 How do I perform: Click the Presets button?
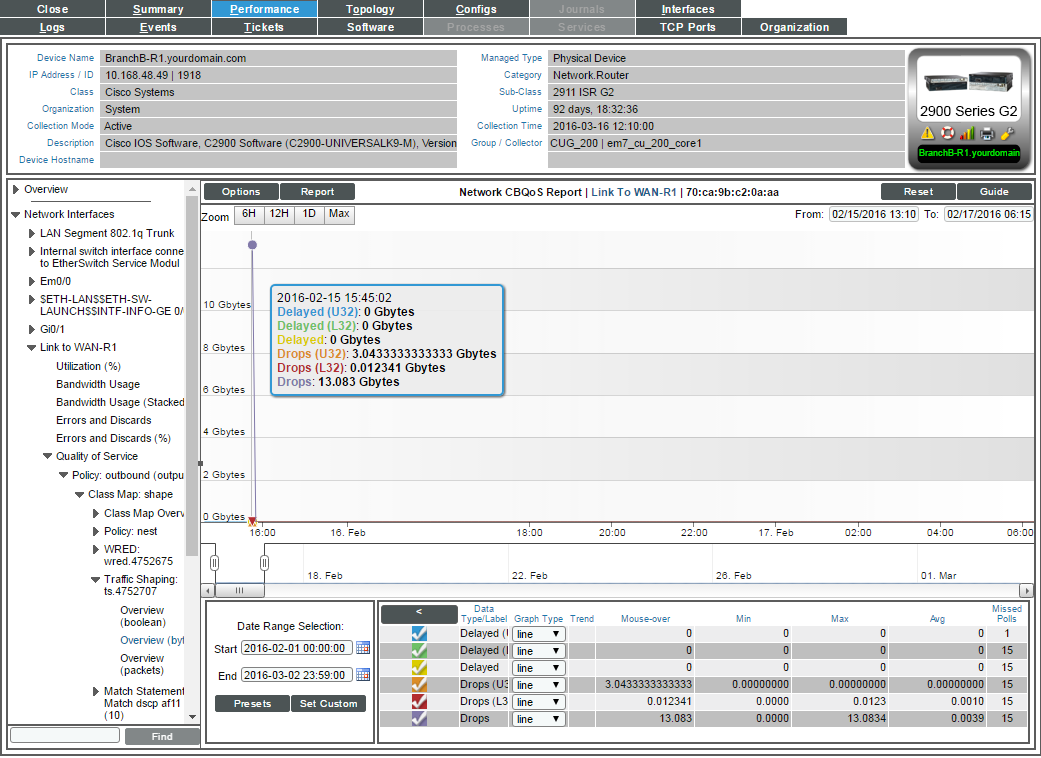pyautogui.click(x=252, y=704)
